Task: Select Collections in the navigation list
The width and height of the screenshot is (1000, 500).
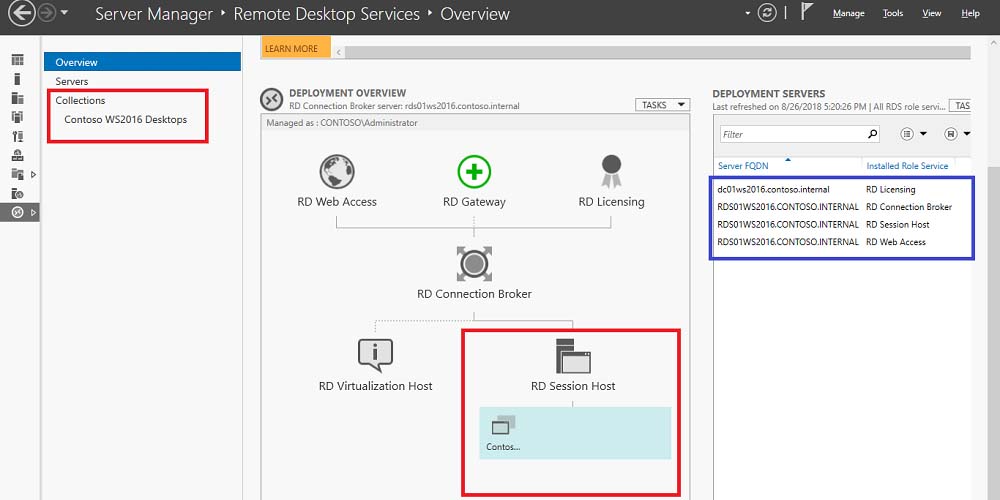Action: click(80, 100)
